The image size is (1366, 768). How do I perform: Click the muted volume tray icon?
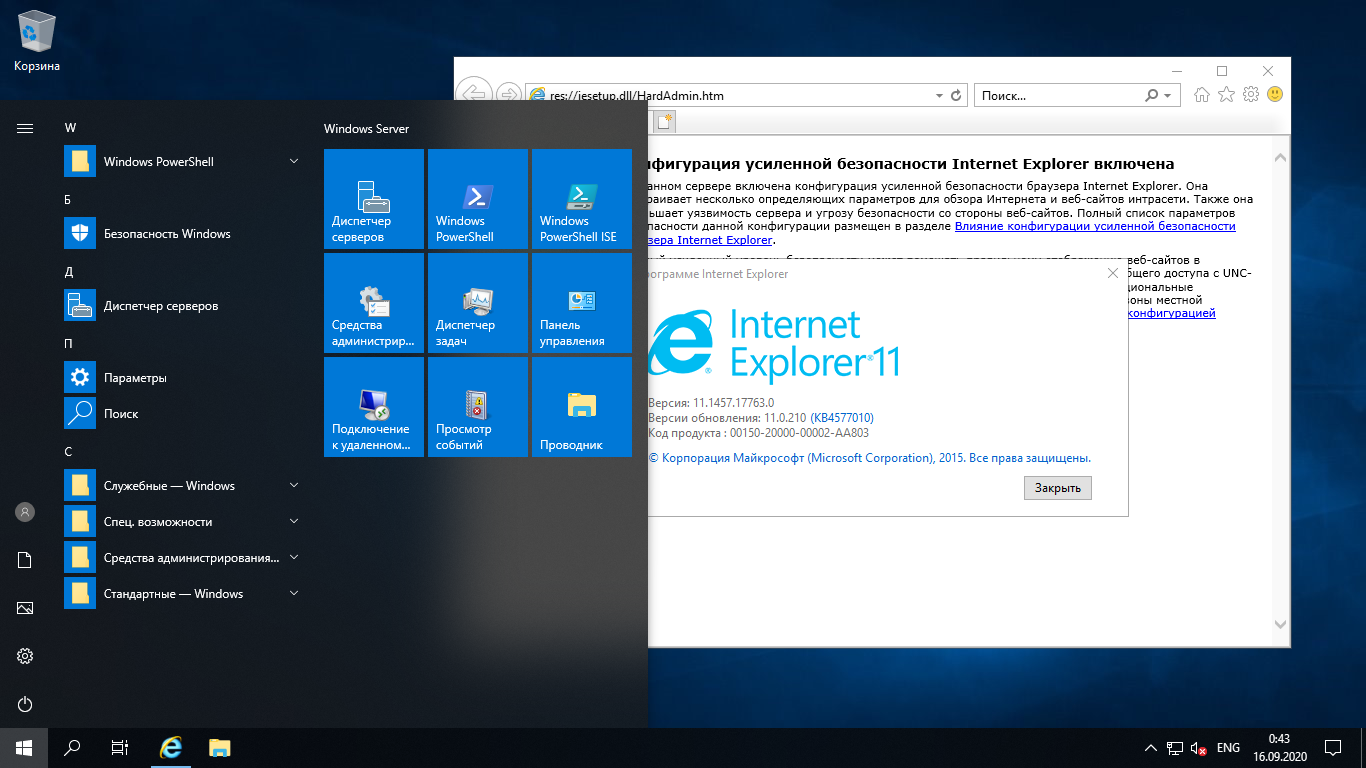(1198, 748)
